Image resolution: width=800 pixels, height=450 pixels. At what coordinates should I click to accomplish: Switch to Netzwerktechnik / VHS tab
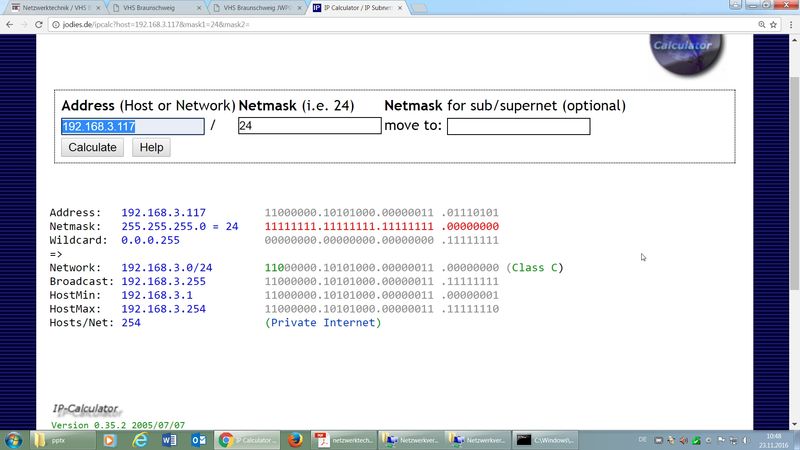tap(54, 8)
